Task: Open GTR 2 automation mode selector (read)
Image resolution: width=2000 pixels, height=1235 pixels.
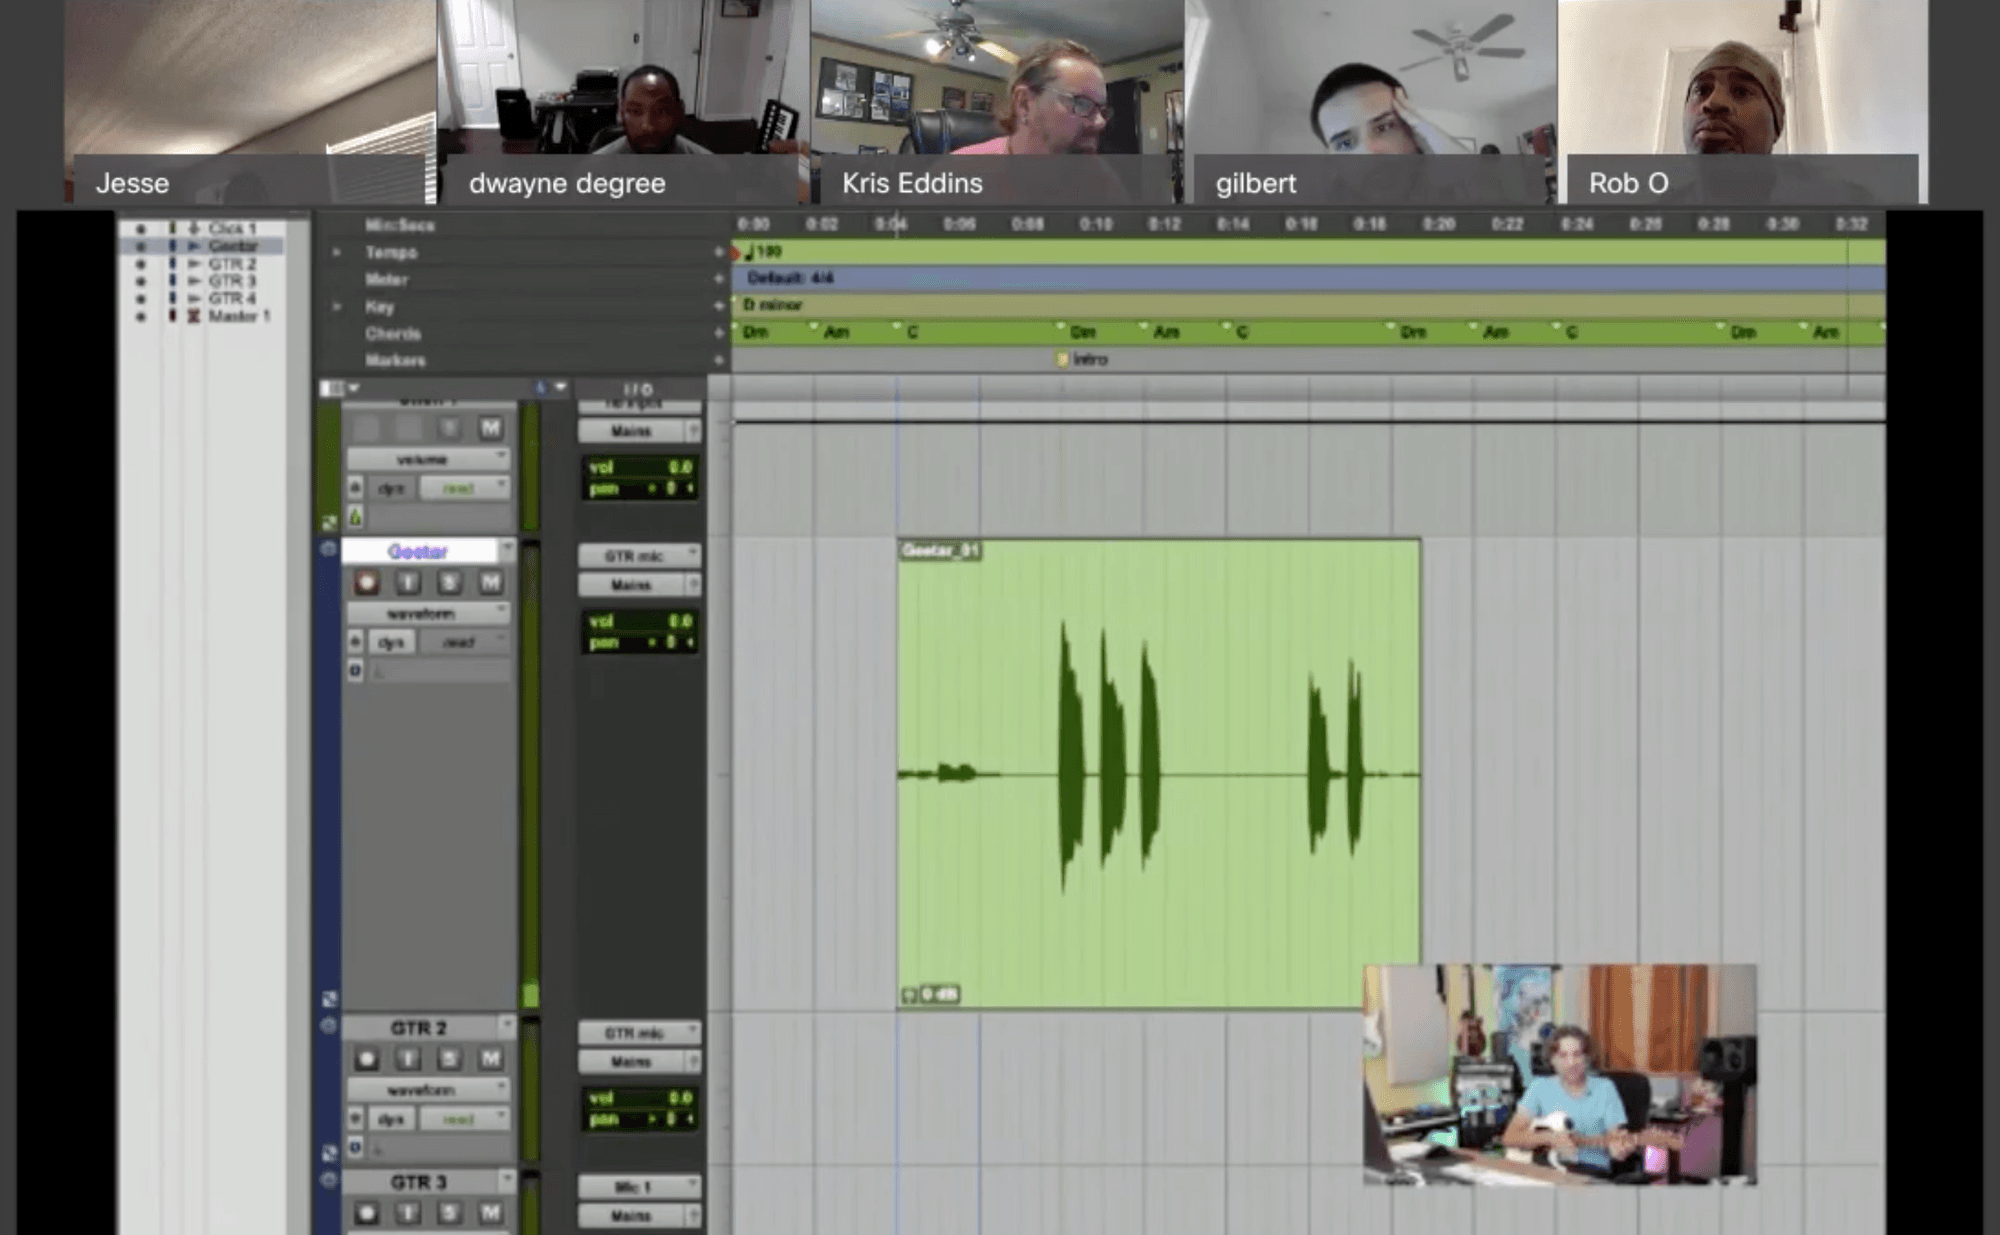Action: (x=464, y=1119)
